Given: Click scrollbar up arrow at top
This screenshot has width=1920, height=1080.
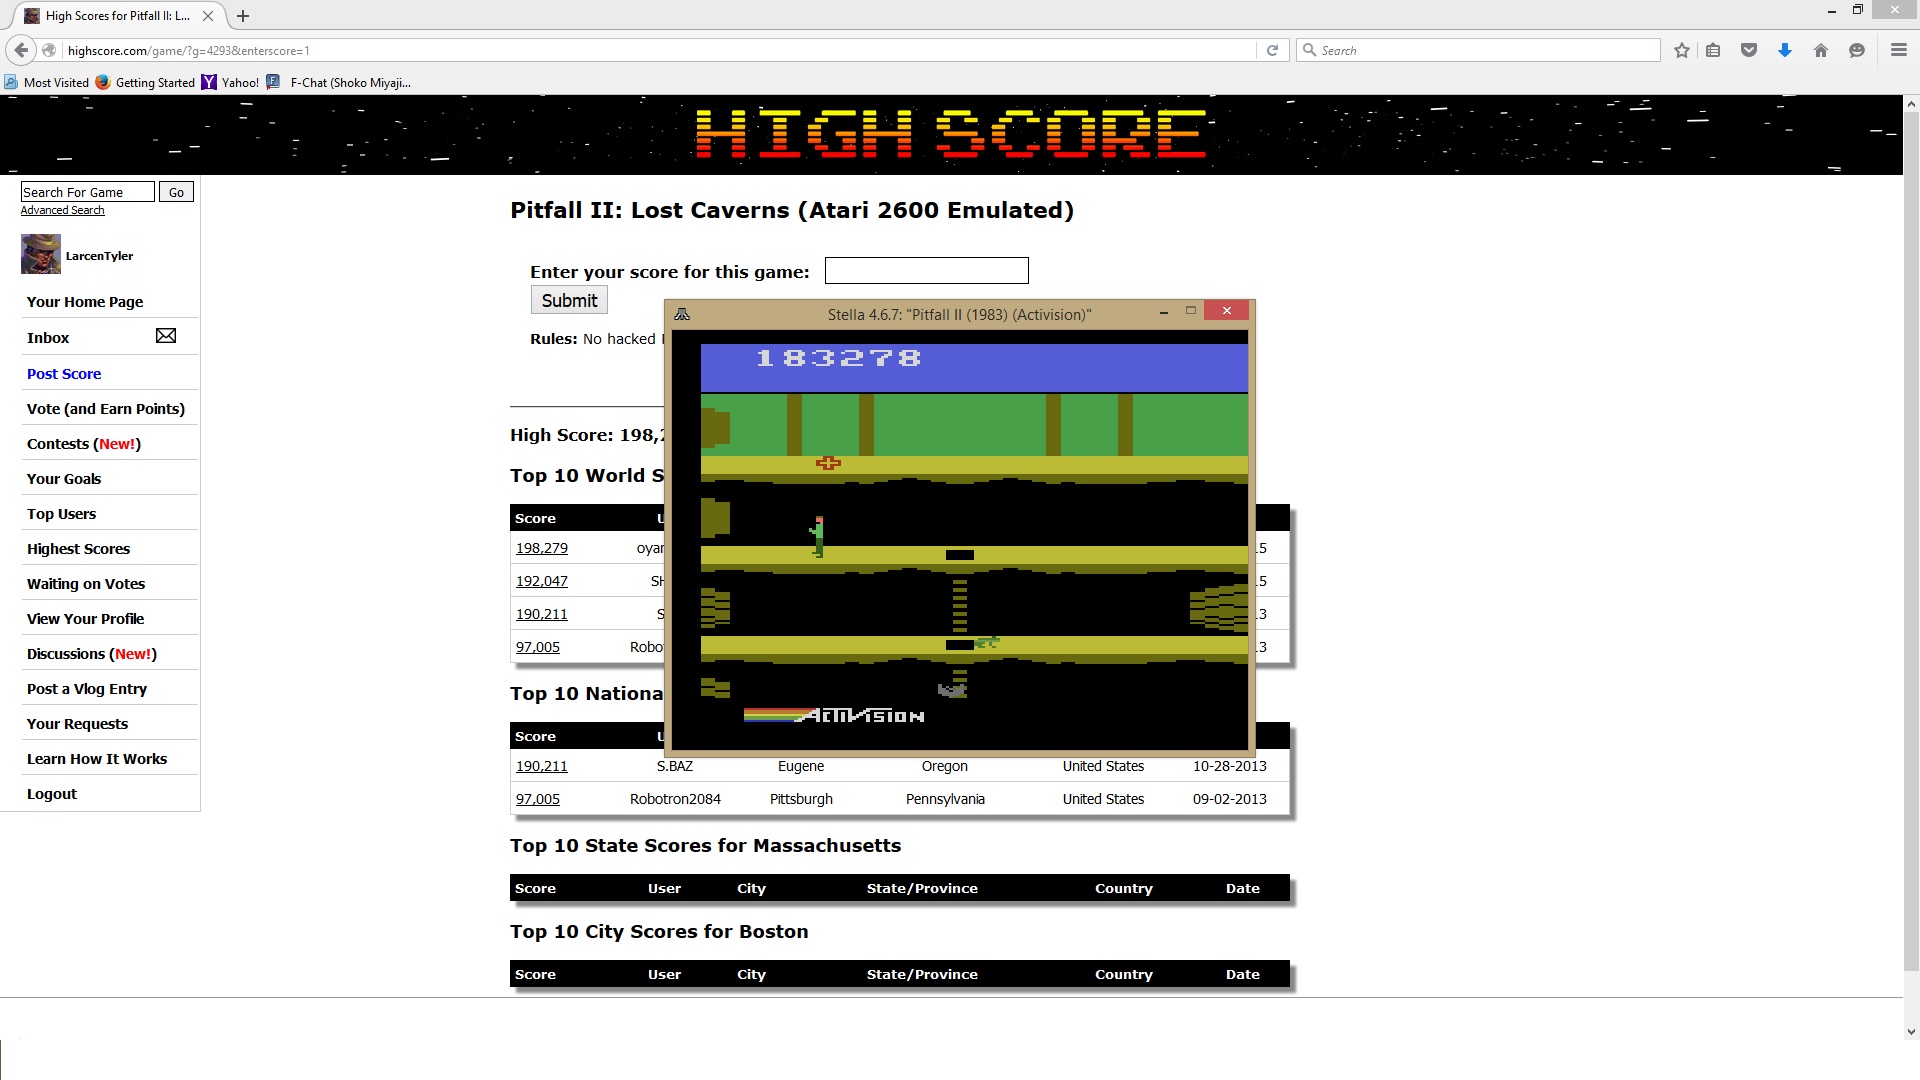Looking at the screenshot, I should tap(1911, 103).
